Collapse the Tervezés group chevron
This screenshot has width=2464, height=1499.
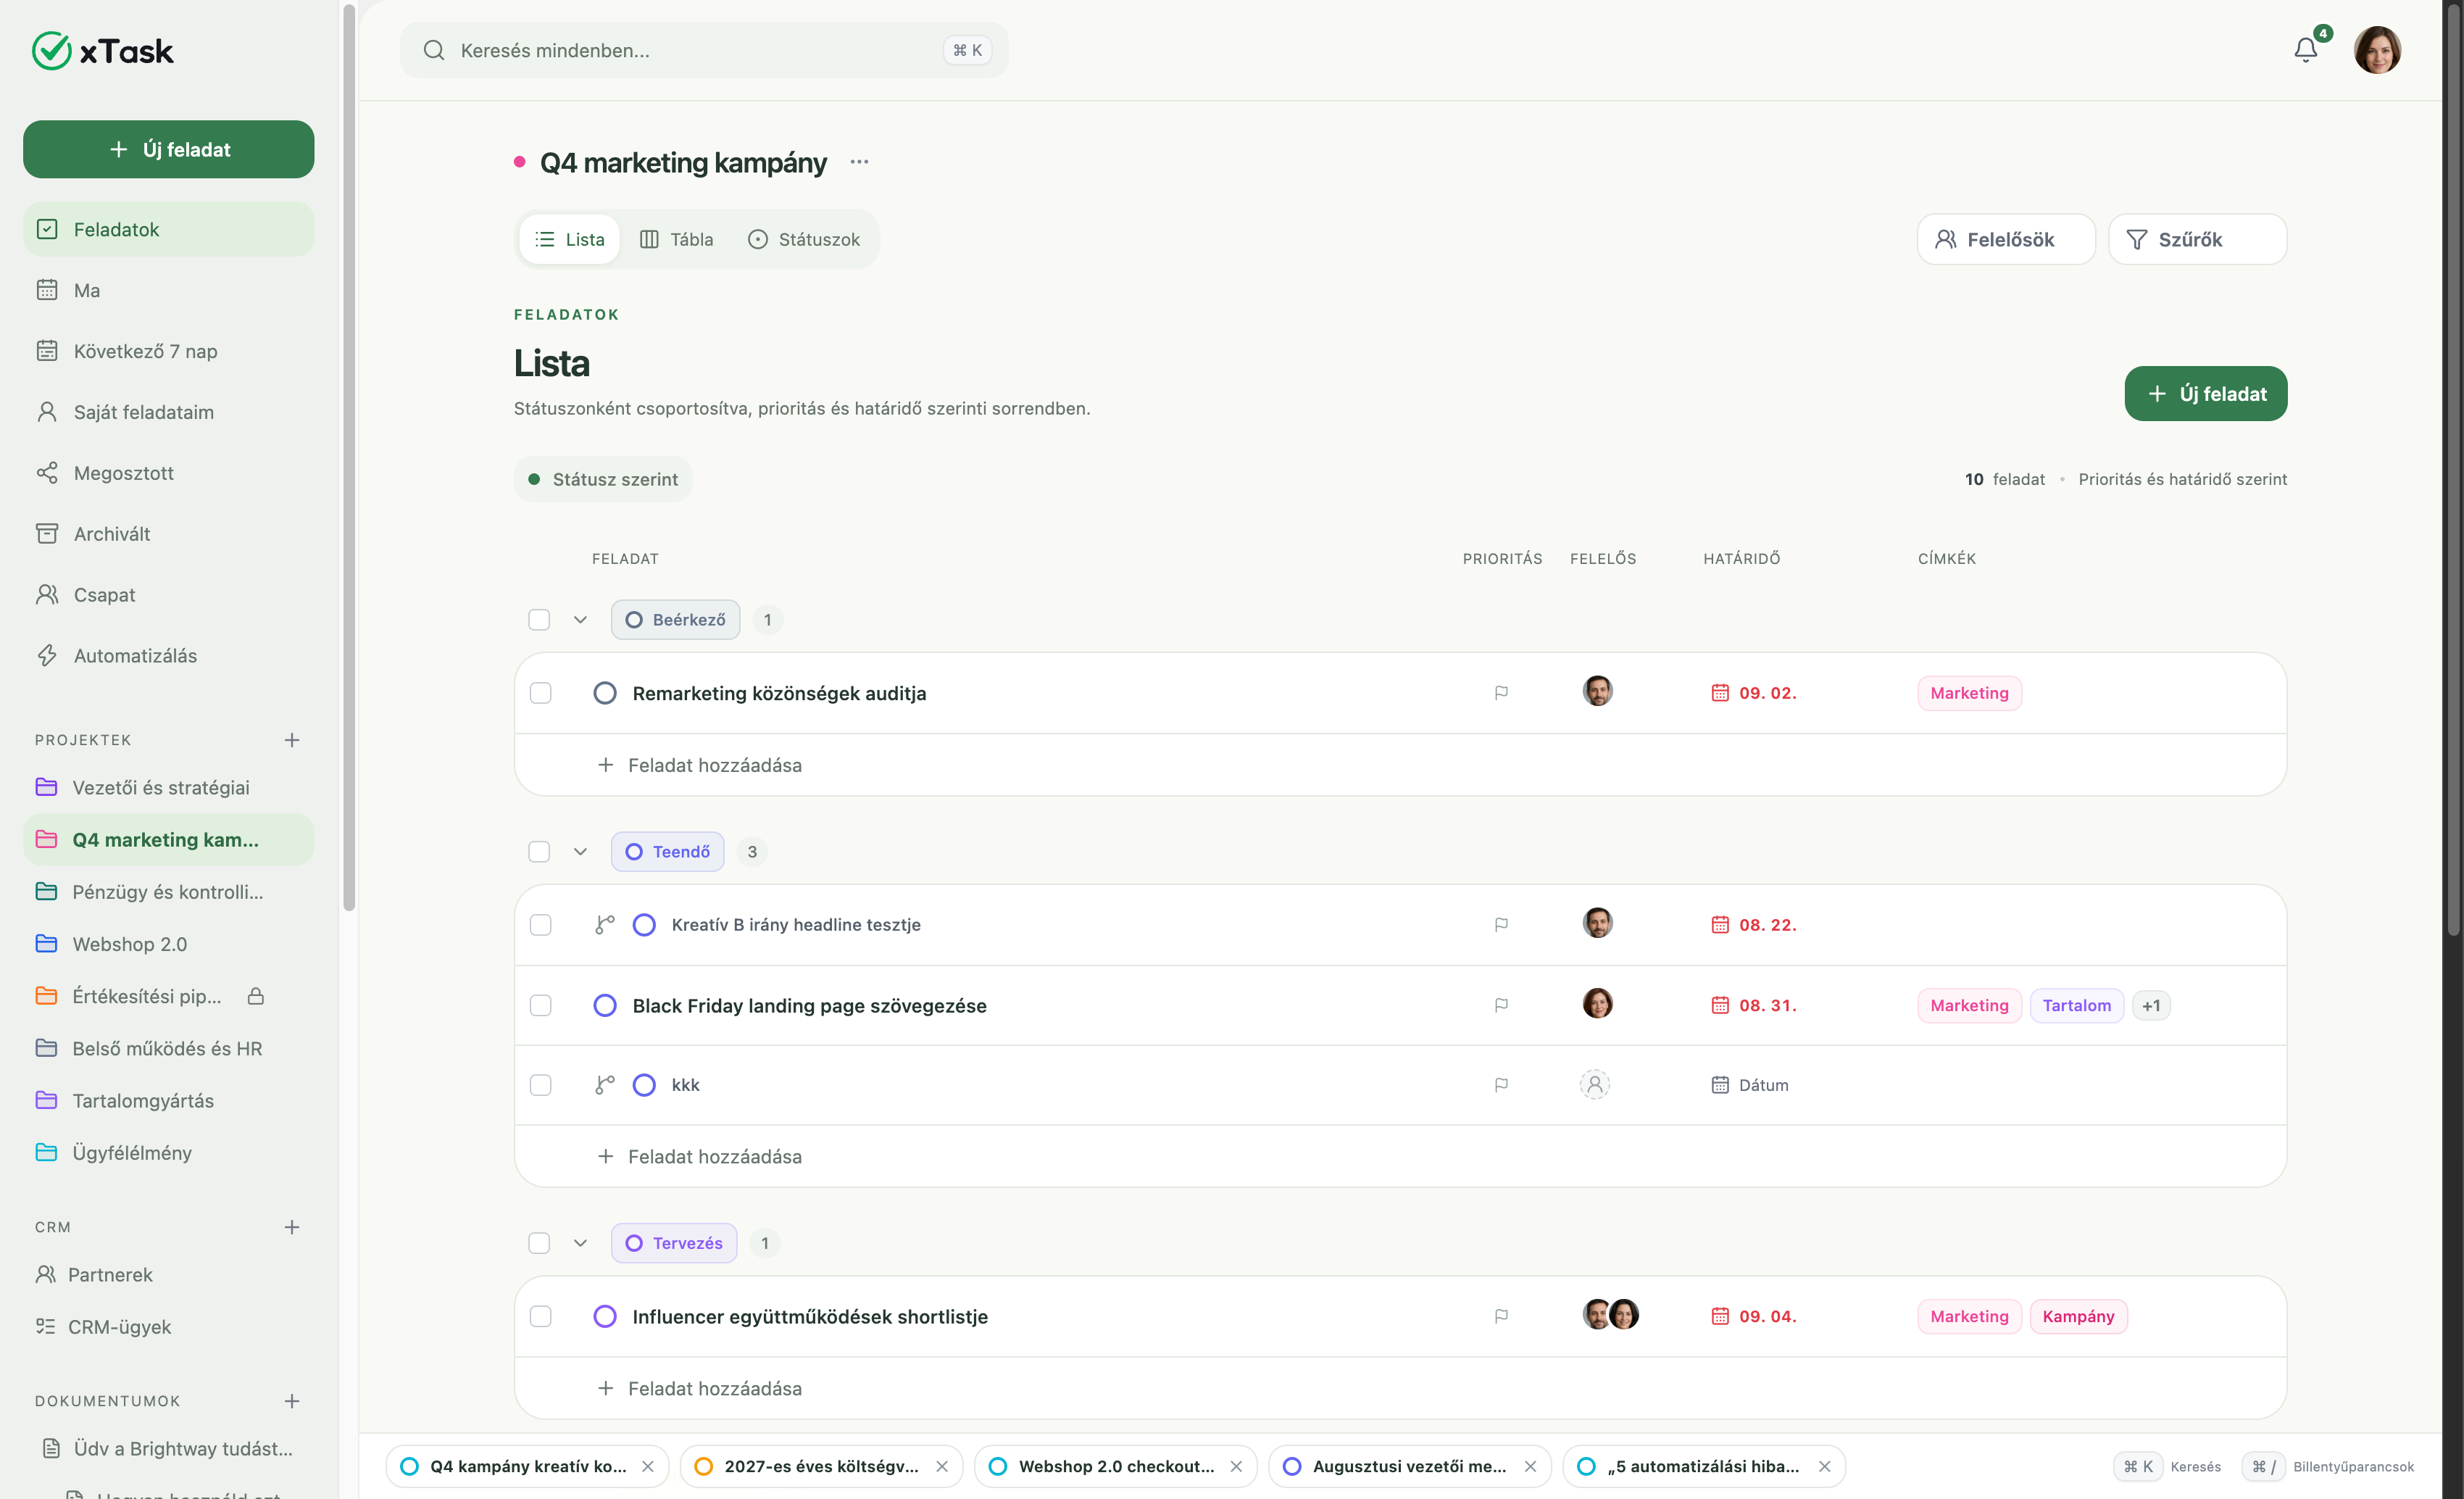point(580,1243)
